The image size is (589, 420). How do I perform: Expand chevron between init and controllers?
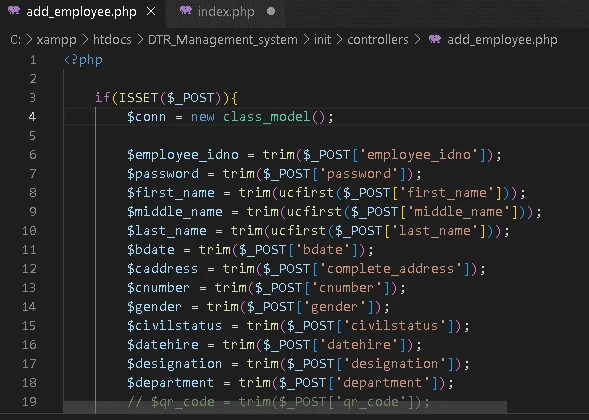[x=339, y=40]
